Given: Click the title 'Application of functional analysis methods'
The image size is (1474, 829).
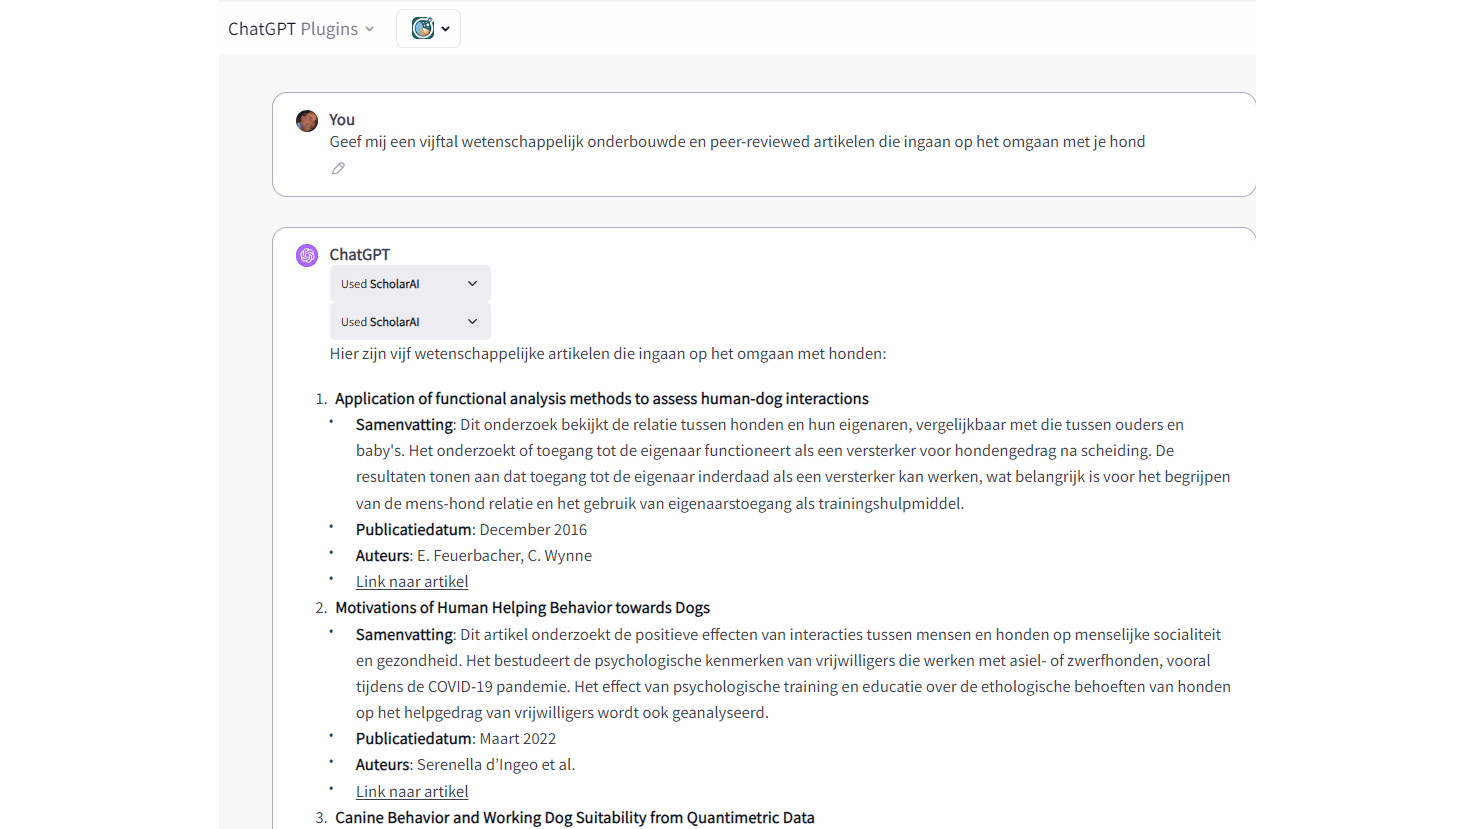Looking at the screenshot, I should [601, 399].
